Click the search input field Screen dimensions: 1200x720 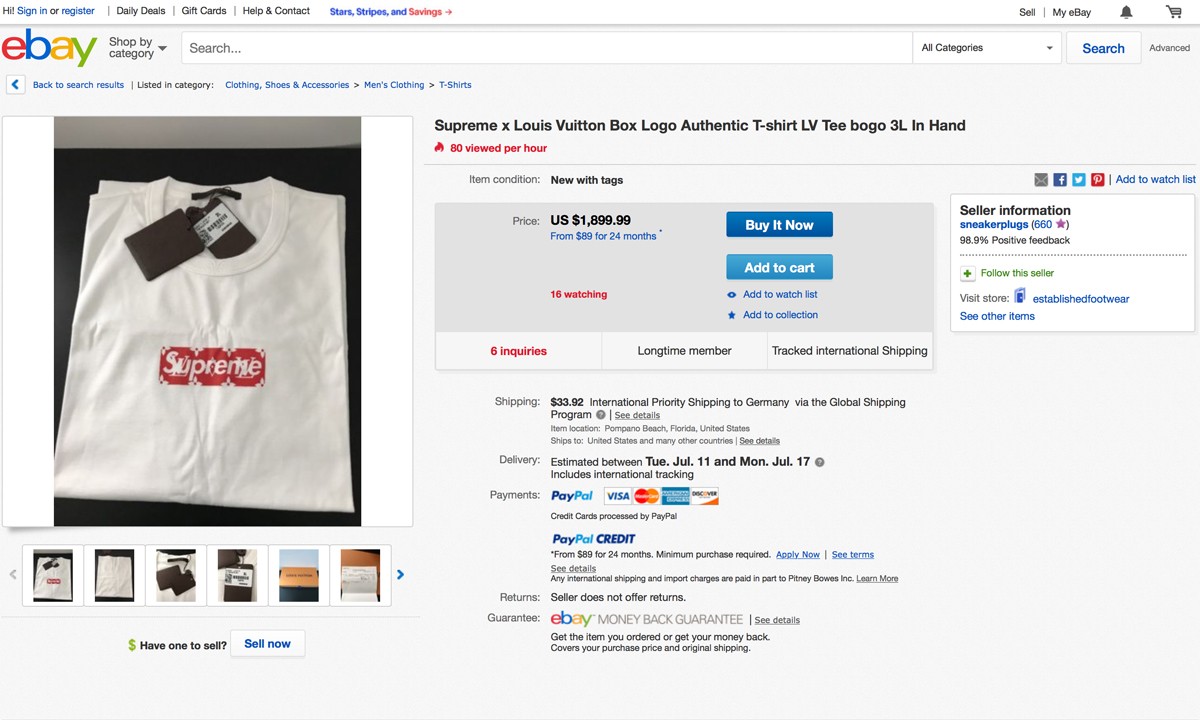pyautogui.click(x=546, y=48)
